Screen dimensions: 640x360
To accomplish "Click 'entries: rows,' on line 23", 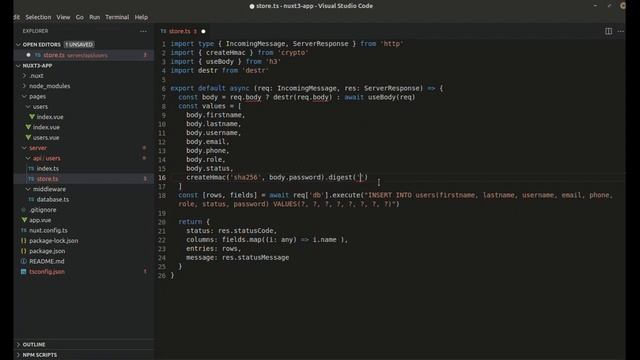I will click(x=213, y=249).
